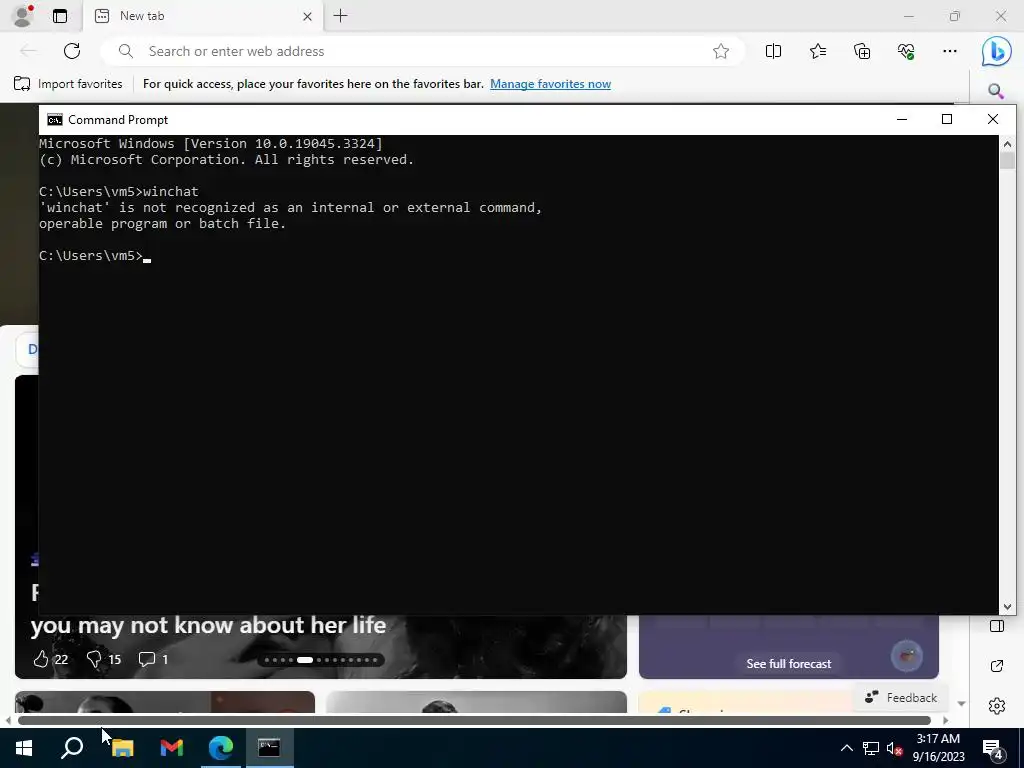
Task: Click Command Prompt taskbar icon
Action: 269,748
